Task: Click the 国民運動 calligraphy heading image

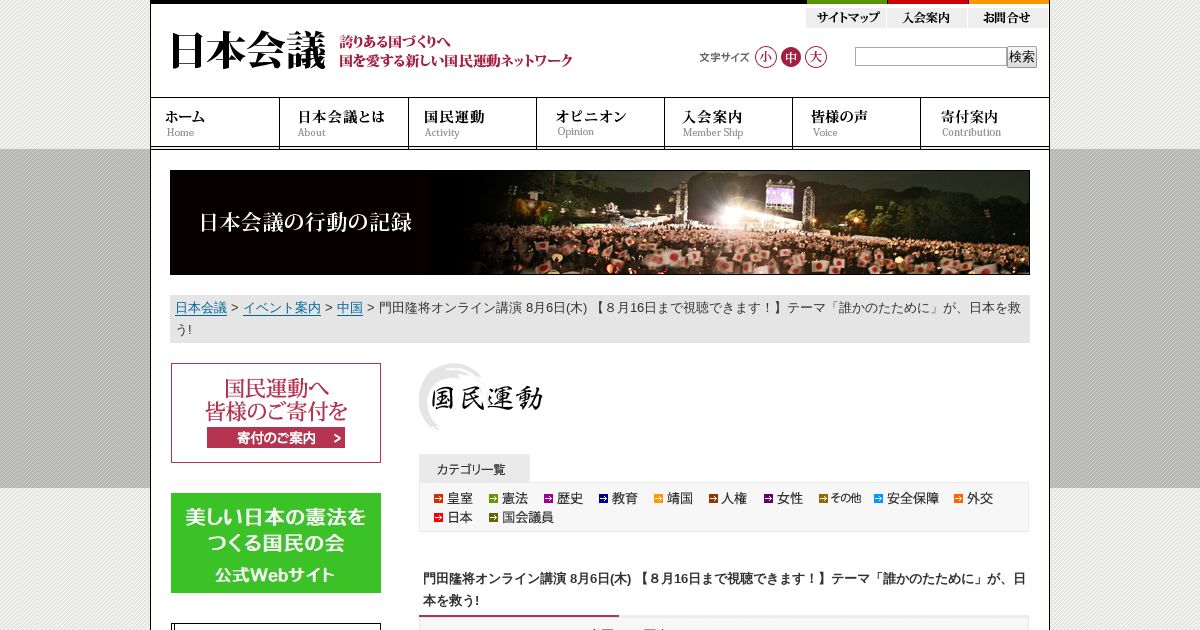Action: tap(481, 397)
